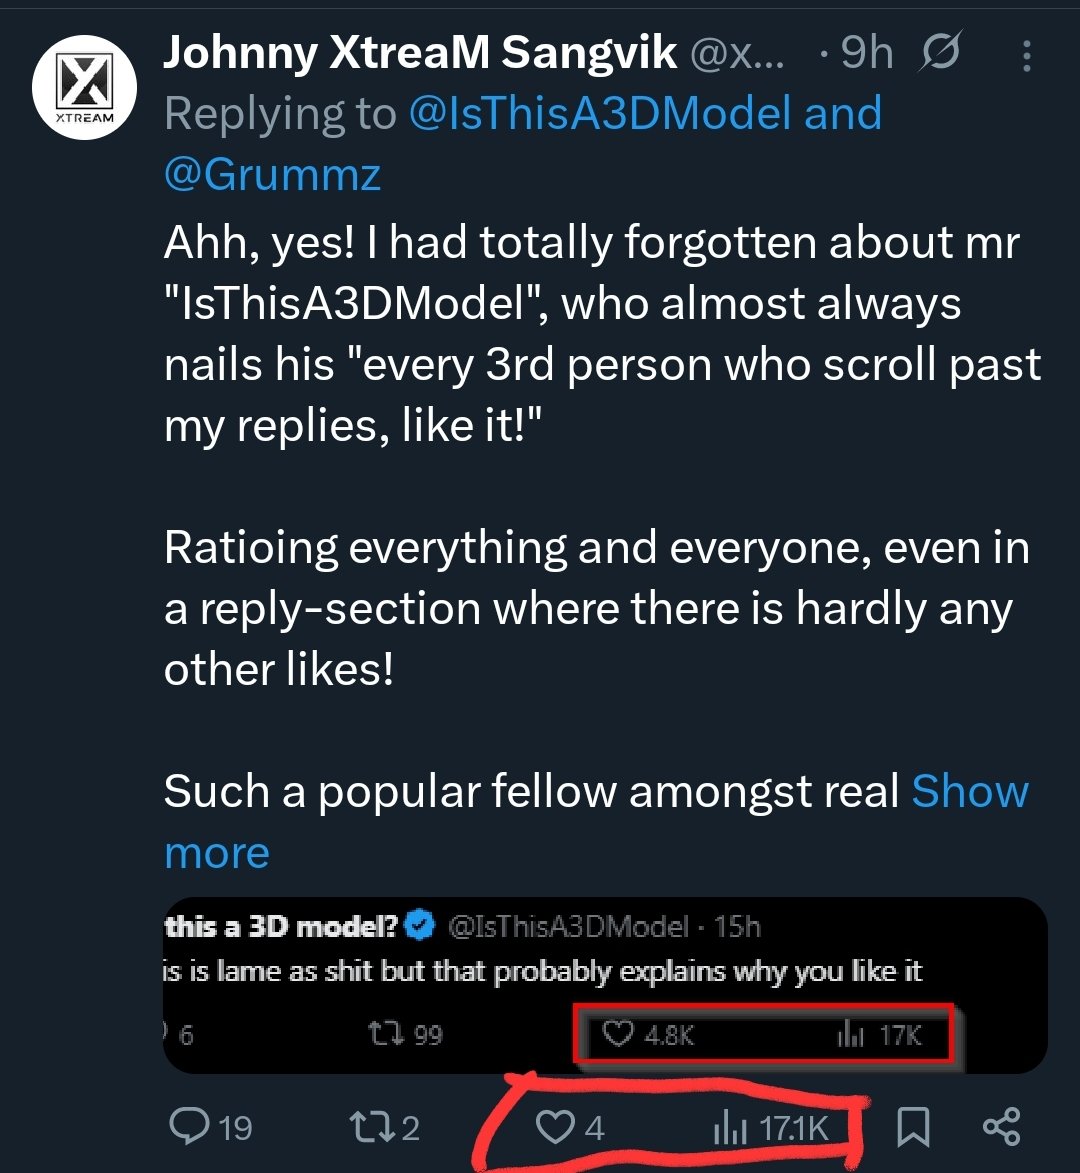Image resolution: width=1080 pixels, height=1173 pixels.
Task: Click the 4.8K heart in embedded image
Action: coord(618,1034)
